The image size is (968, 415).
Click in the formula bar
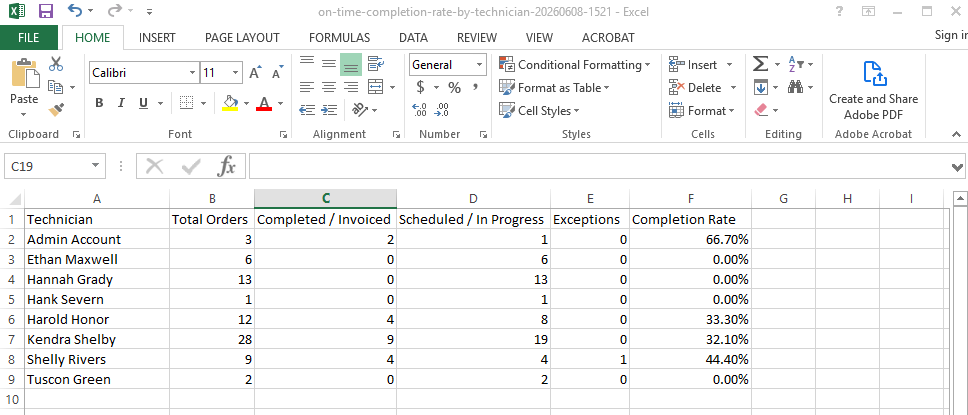click(599, 166)
